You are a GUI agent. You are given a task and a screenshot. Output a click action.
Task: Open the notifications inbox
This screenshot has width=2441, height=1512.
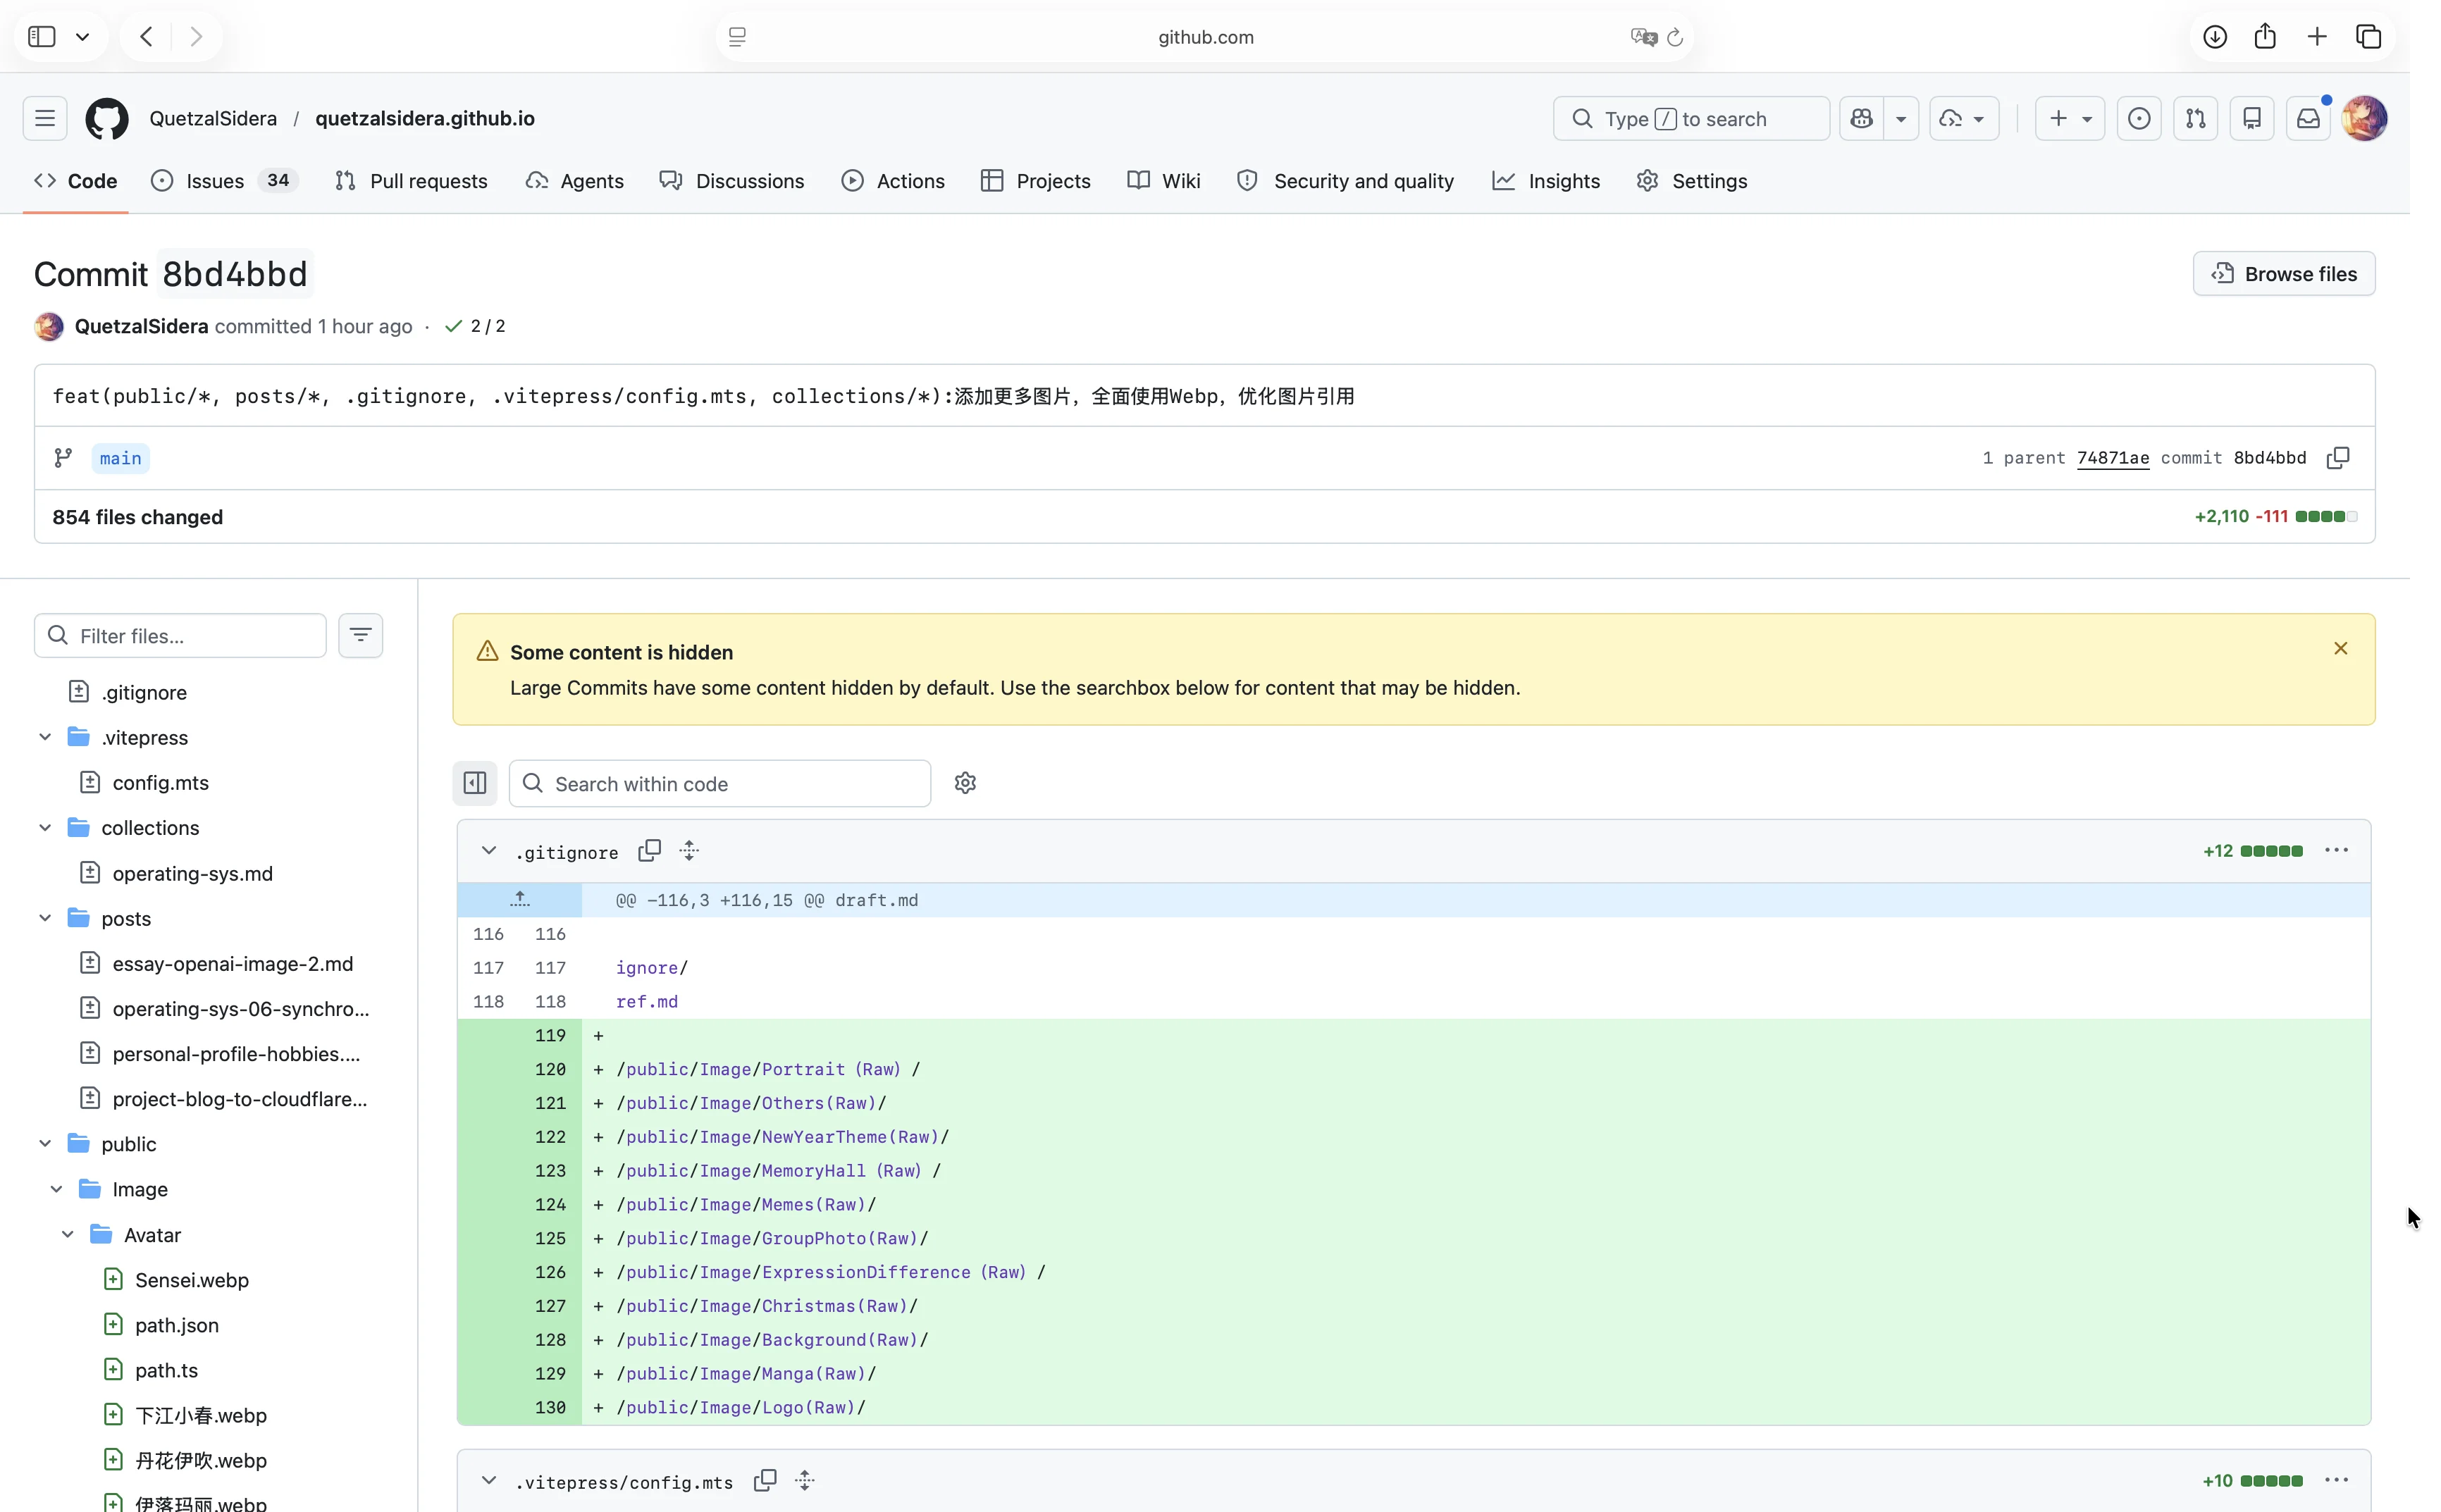point(2308,118)
